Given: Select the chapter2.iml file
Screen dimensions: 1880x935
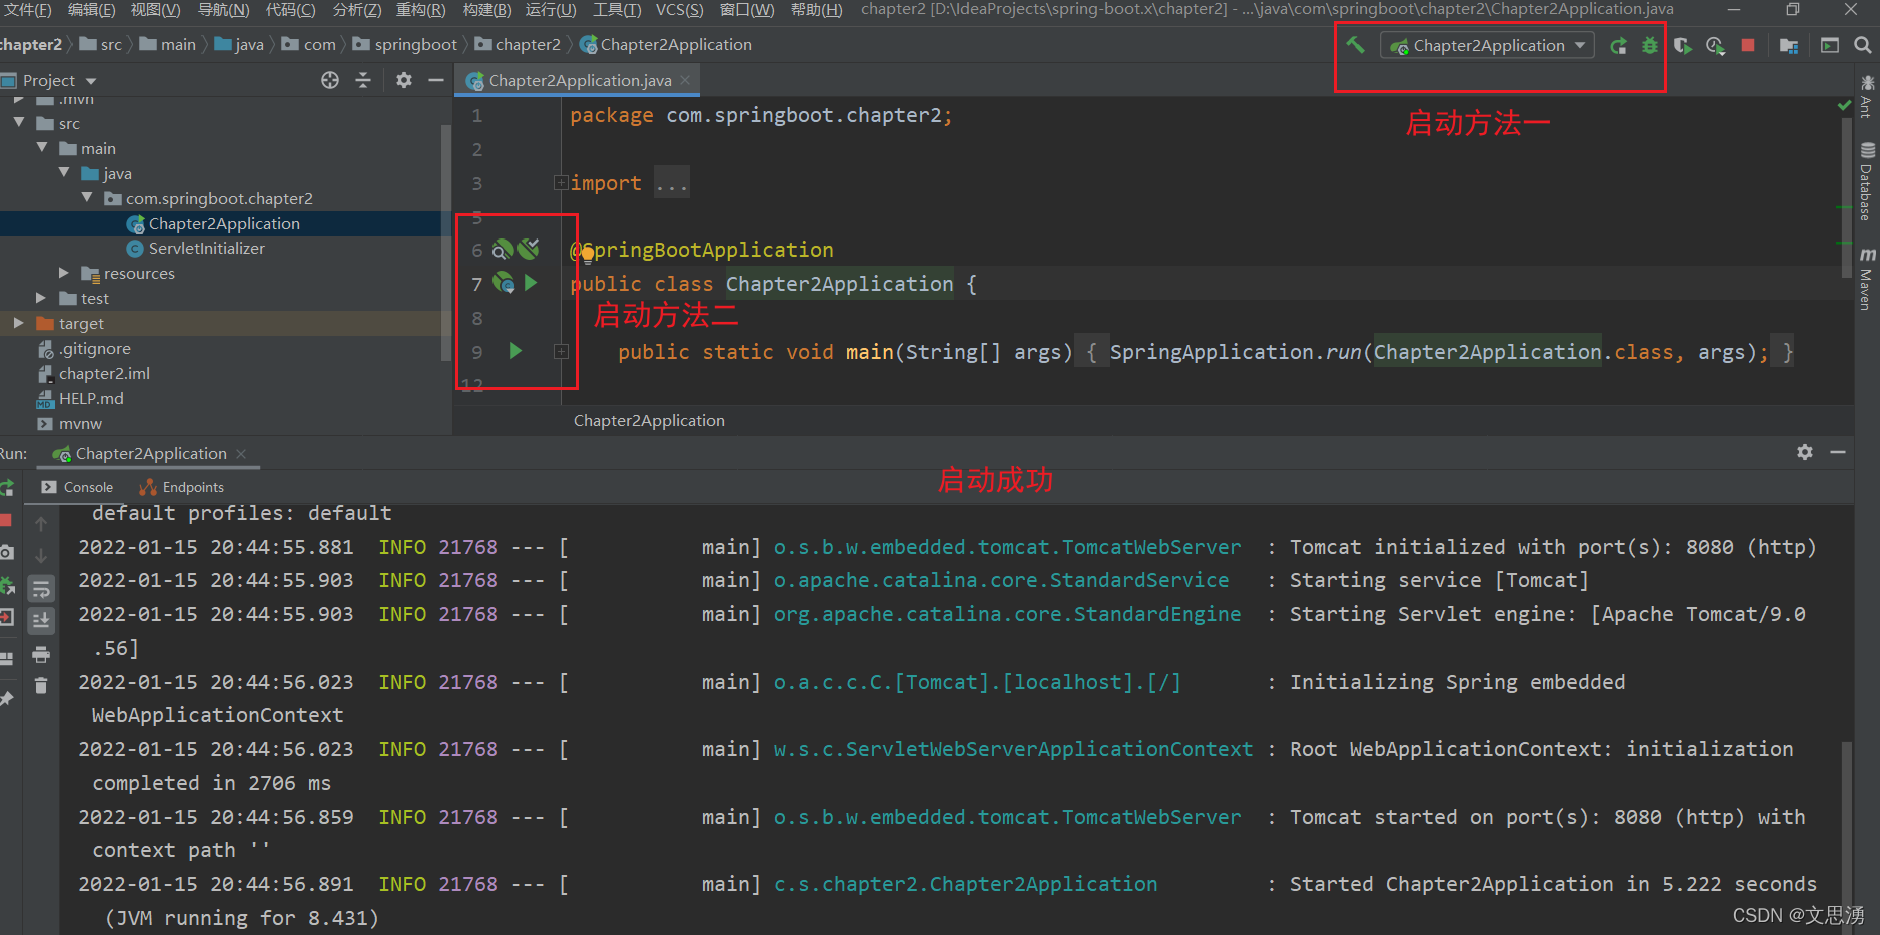Looking at the screenshot, I should click(104, 373).
